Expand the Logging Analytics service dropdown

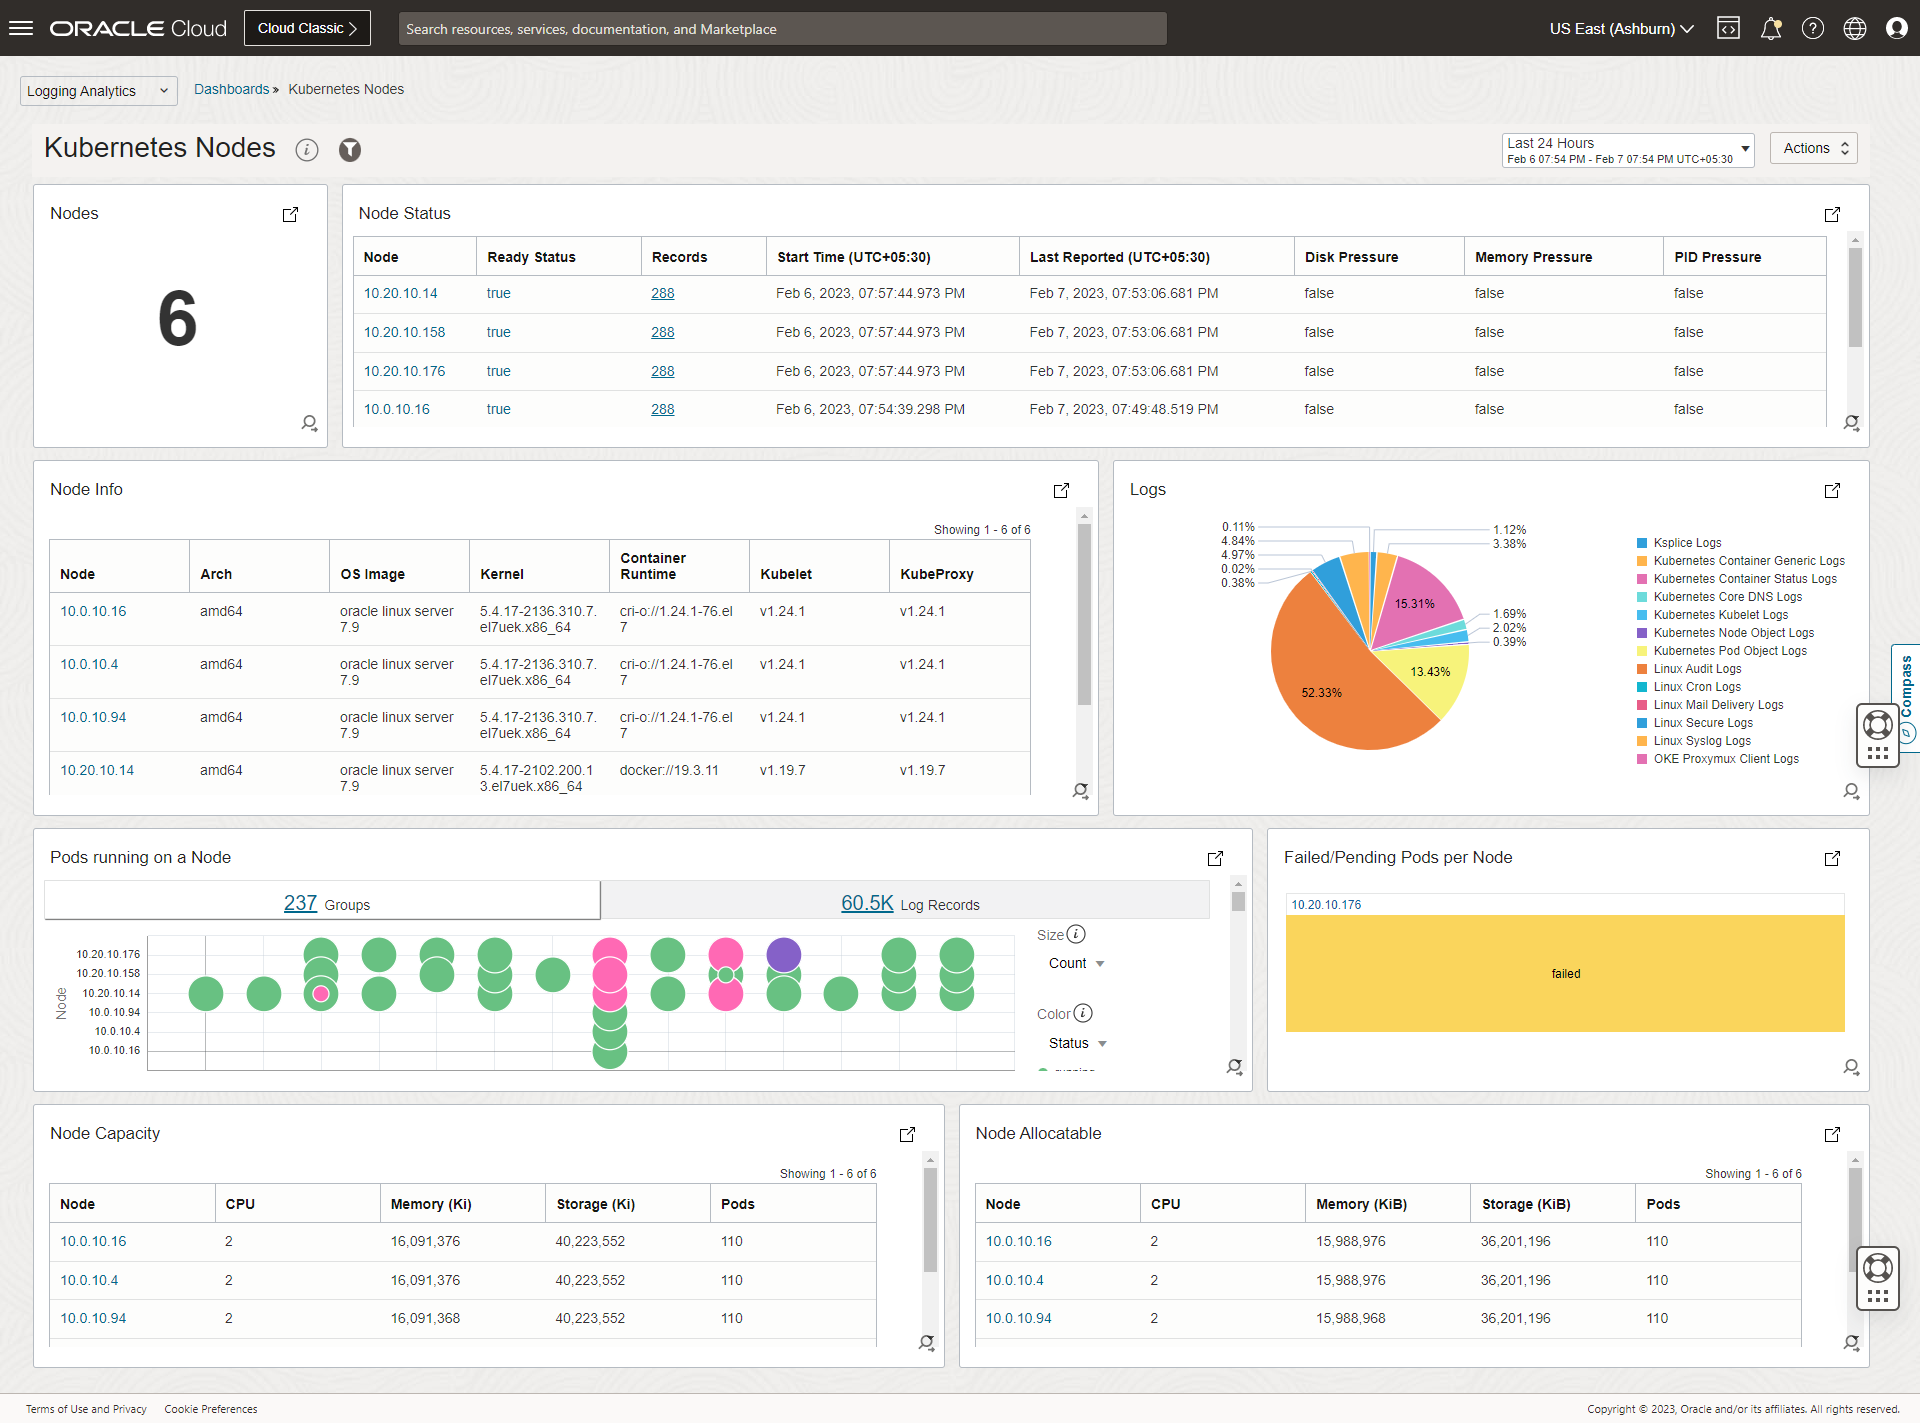click(98, 91)
